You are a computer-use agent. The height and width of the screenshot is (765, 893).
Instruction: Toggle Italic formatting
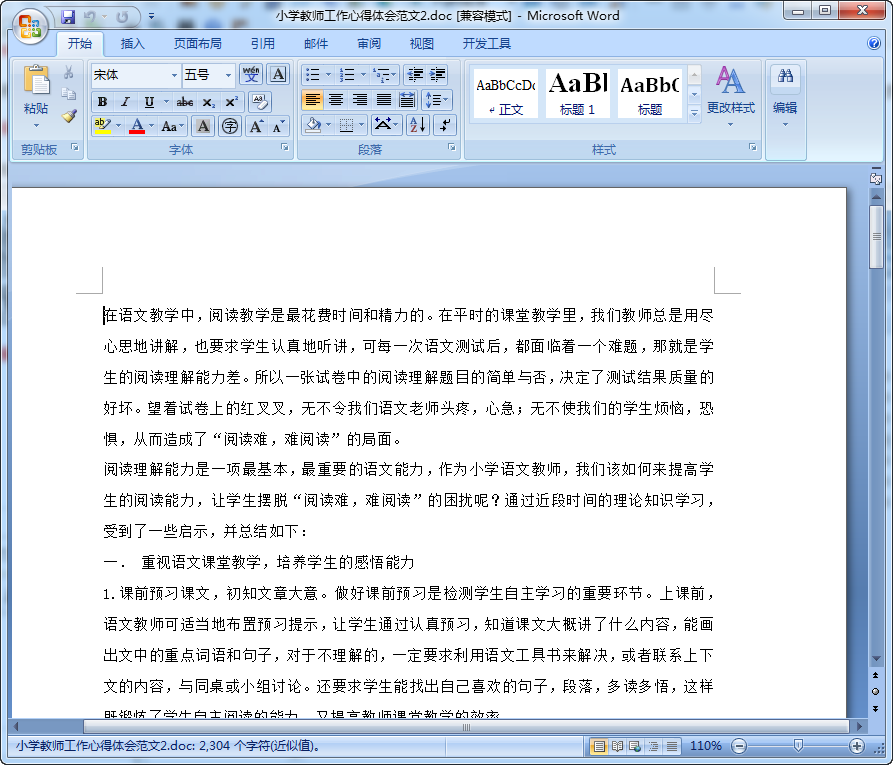coord(126,102)
